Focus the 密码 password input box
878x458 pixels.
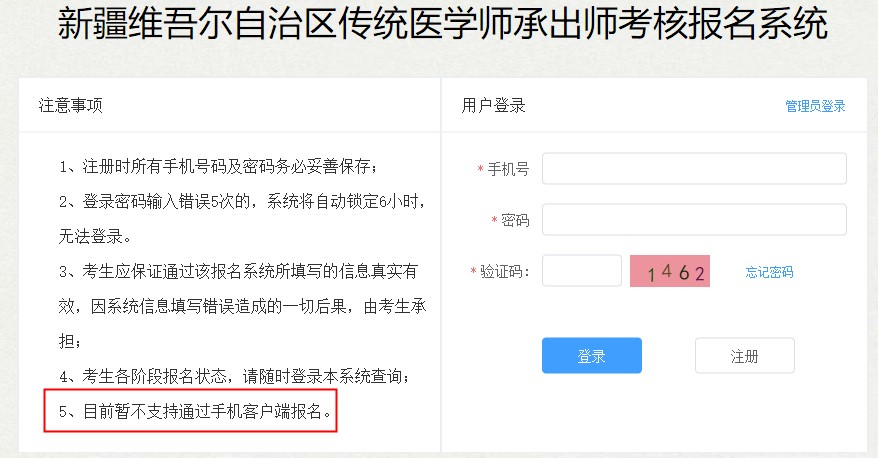pyautogui.click(x=694, y=220)
